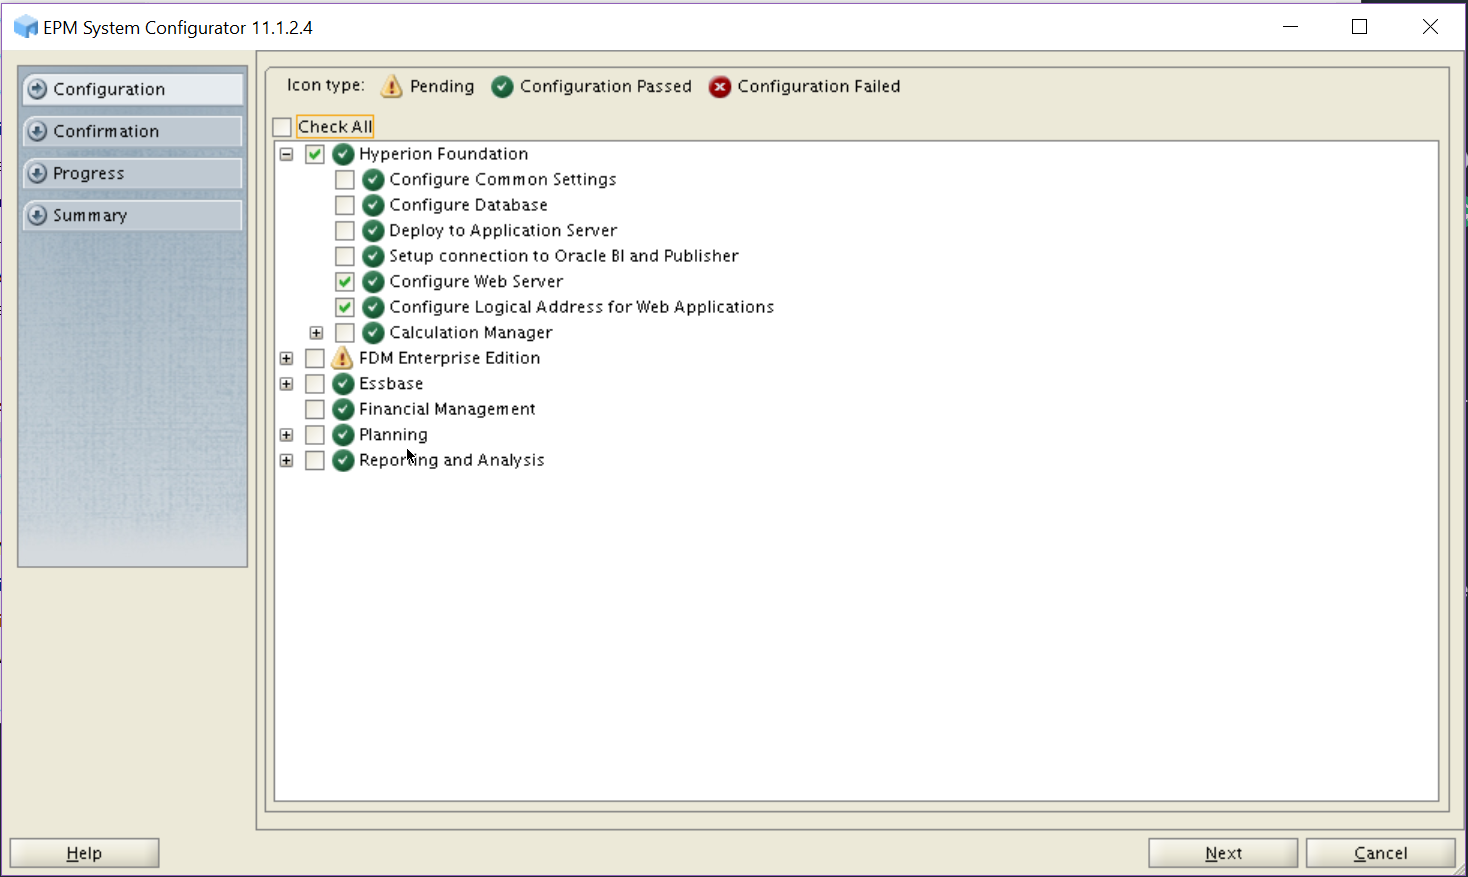Open the Progress step in sidebar
Screen dimensions: 1468x877
click(133, 173)
